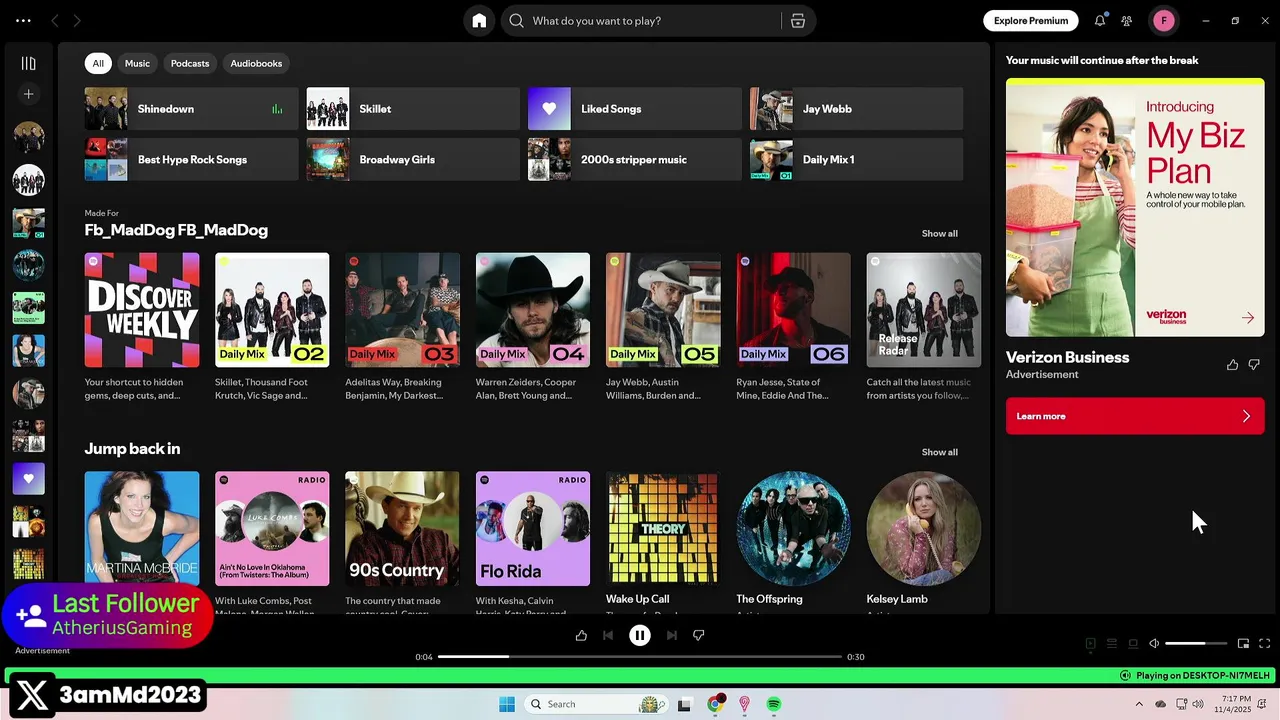
Task: Open the Miniplayer icon
Action: [x=1243, y=644]
